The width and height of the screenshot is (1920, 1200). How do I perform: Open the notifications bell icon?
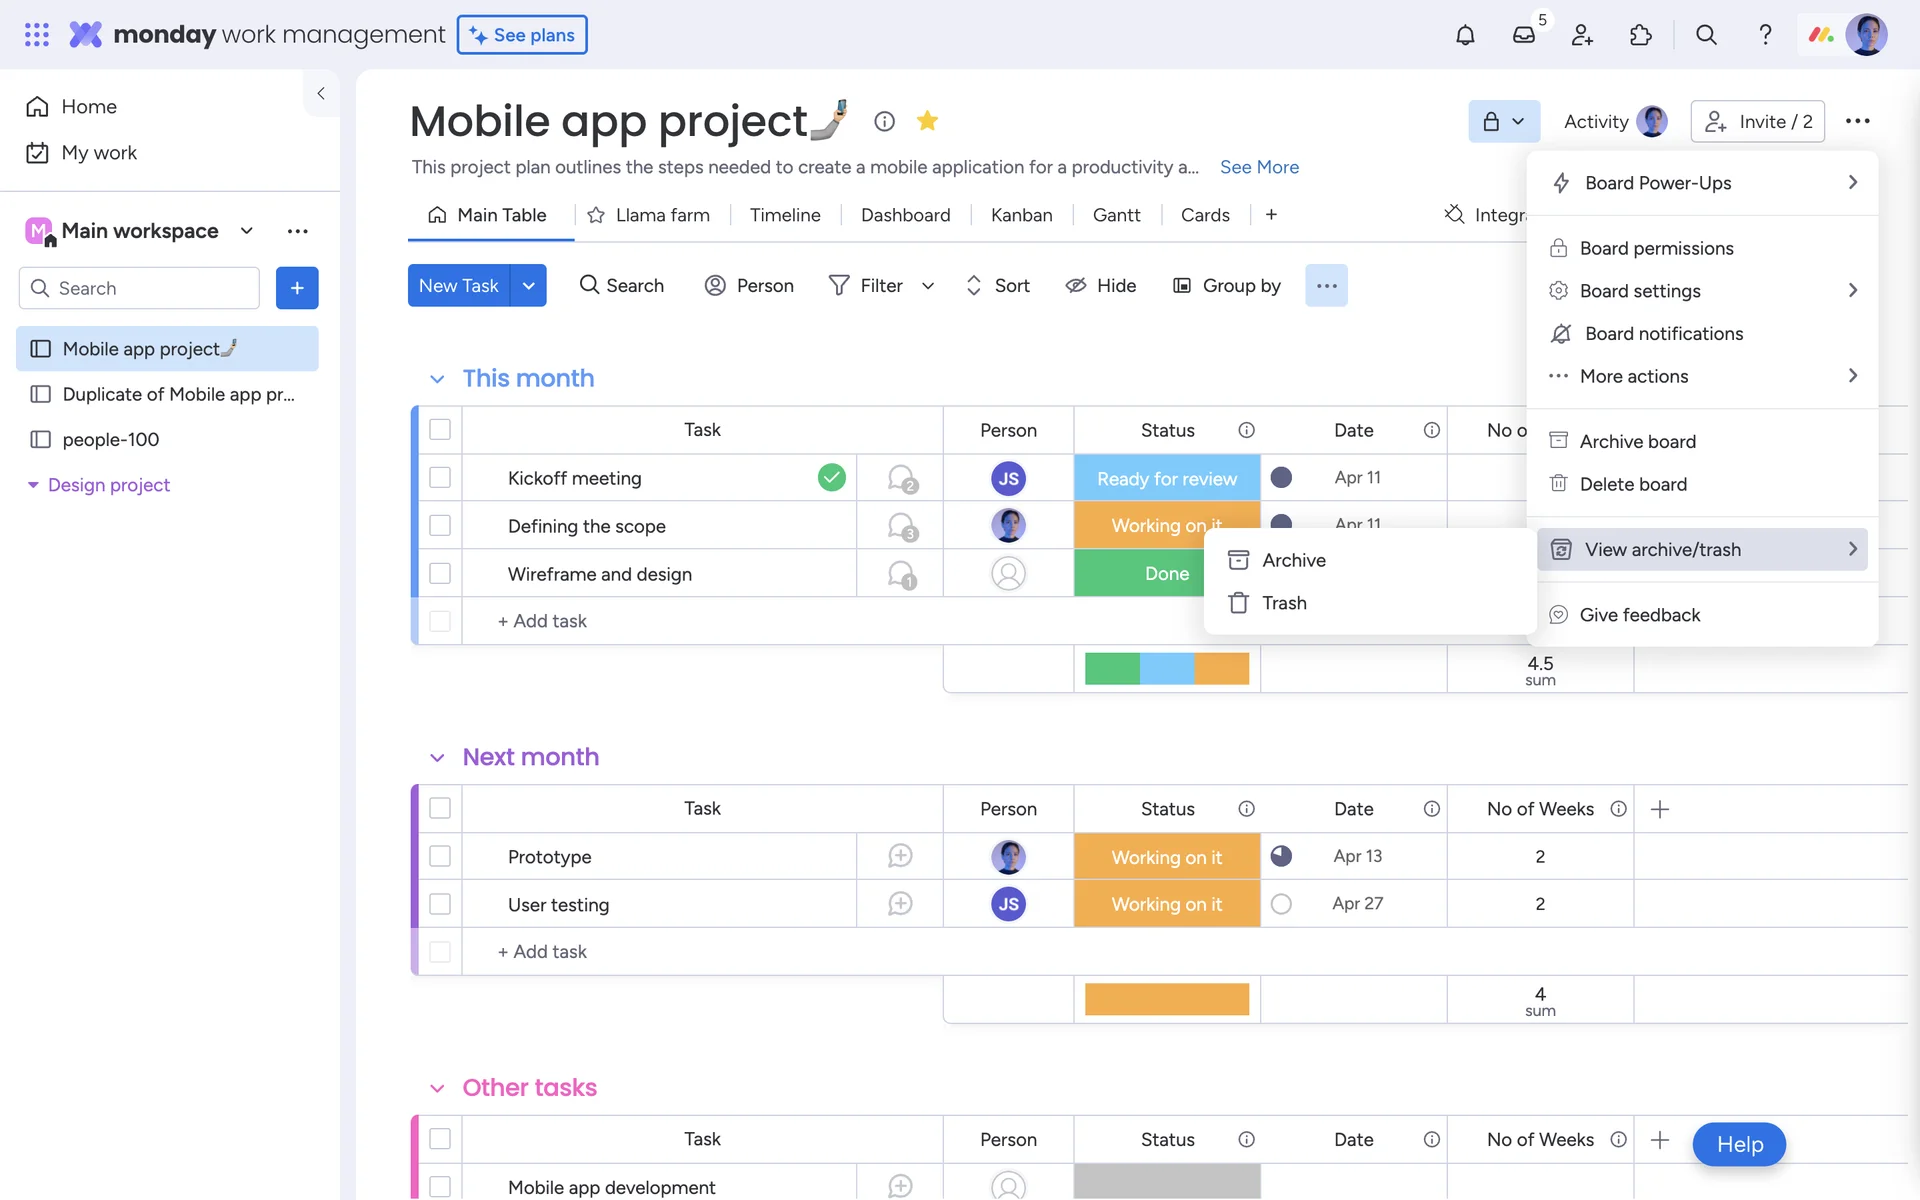point(1465,35)
